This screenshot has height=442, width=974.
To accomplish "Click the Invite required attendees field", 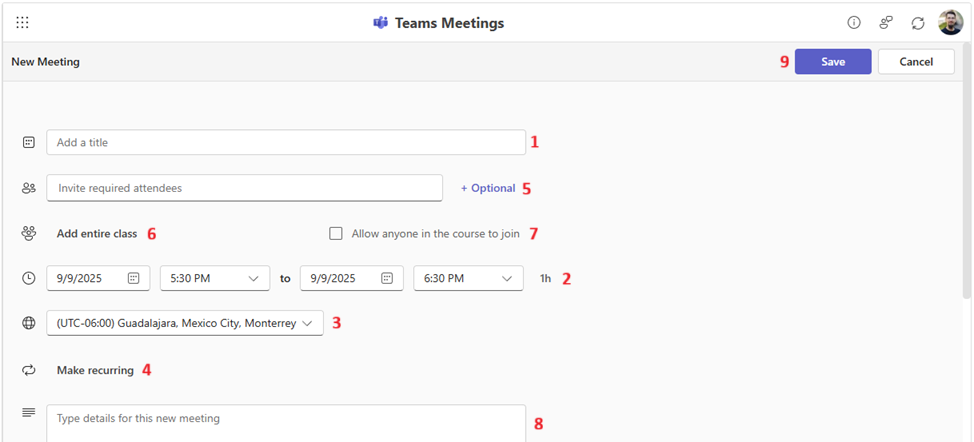I will coord(244,188).
